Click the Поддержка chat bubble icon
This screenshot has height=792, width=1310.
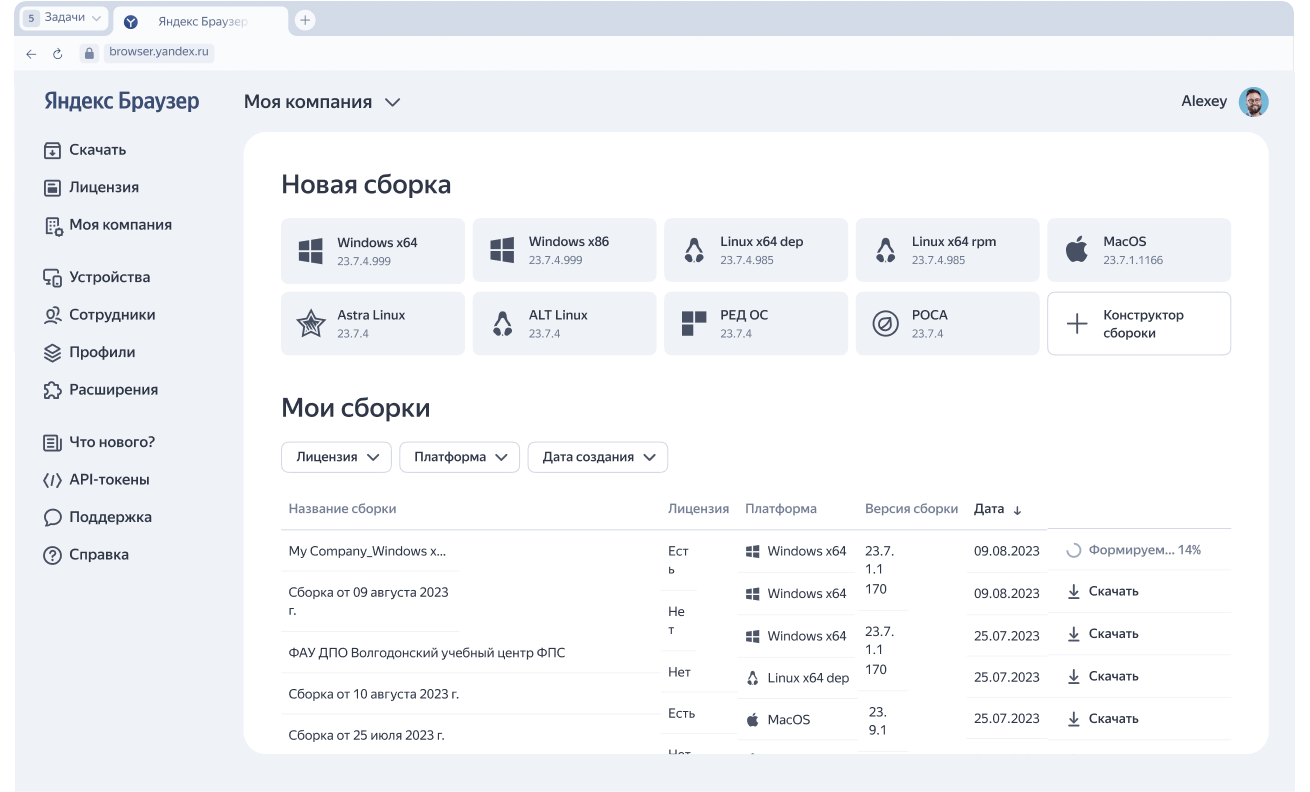pos(53,518)
